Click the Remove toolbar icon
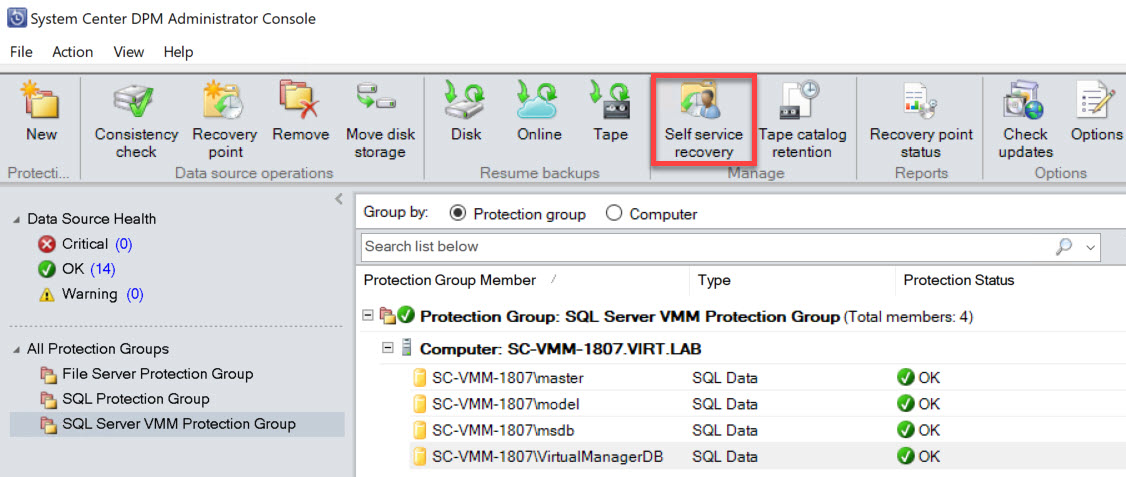The image size is (1126, 477). [300, 101]
